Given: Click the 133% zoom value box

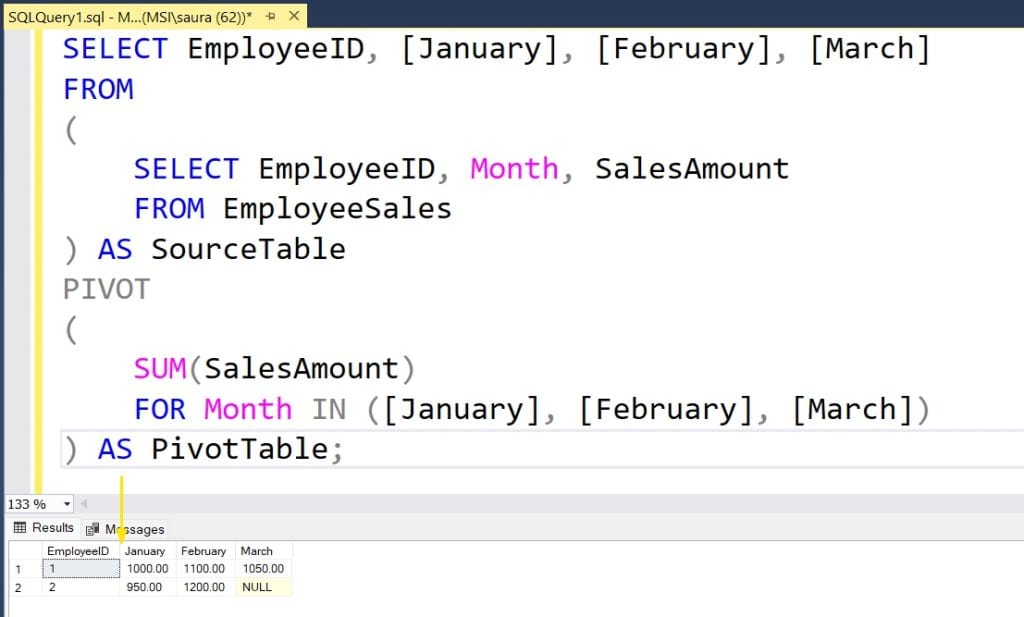Looking at the screenshot, I should [30, 504].
